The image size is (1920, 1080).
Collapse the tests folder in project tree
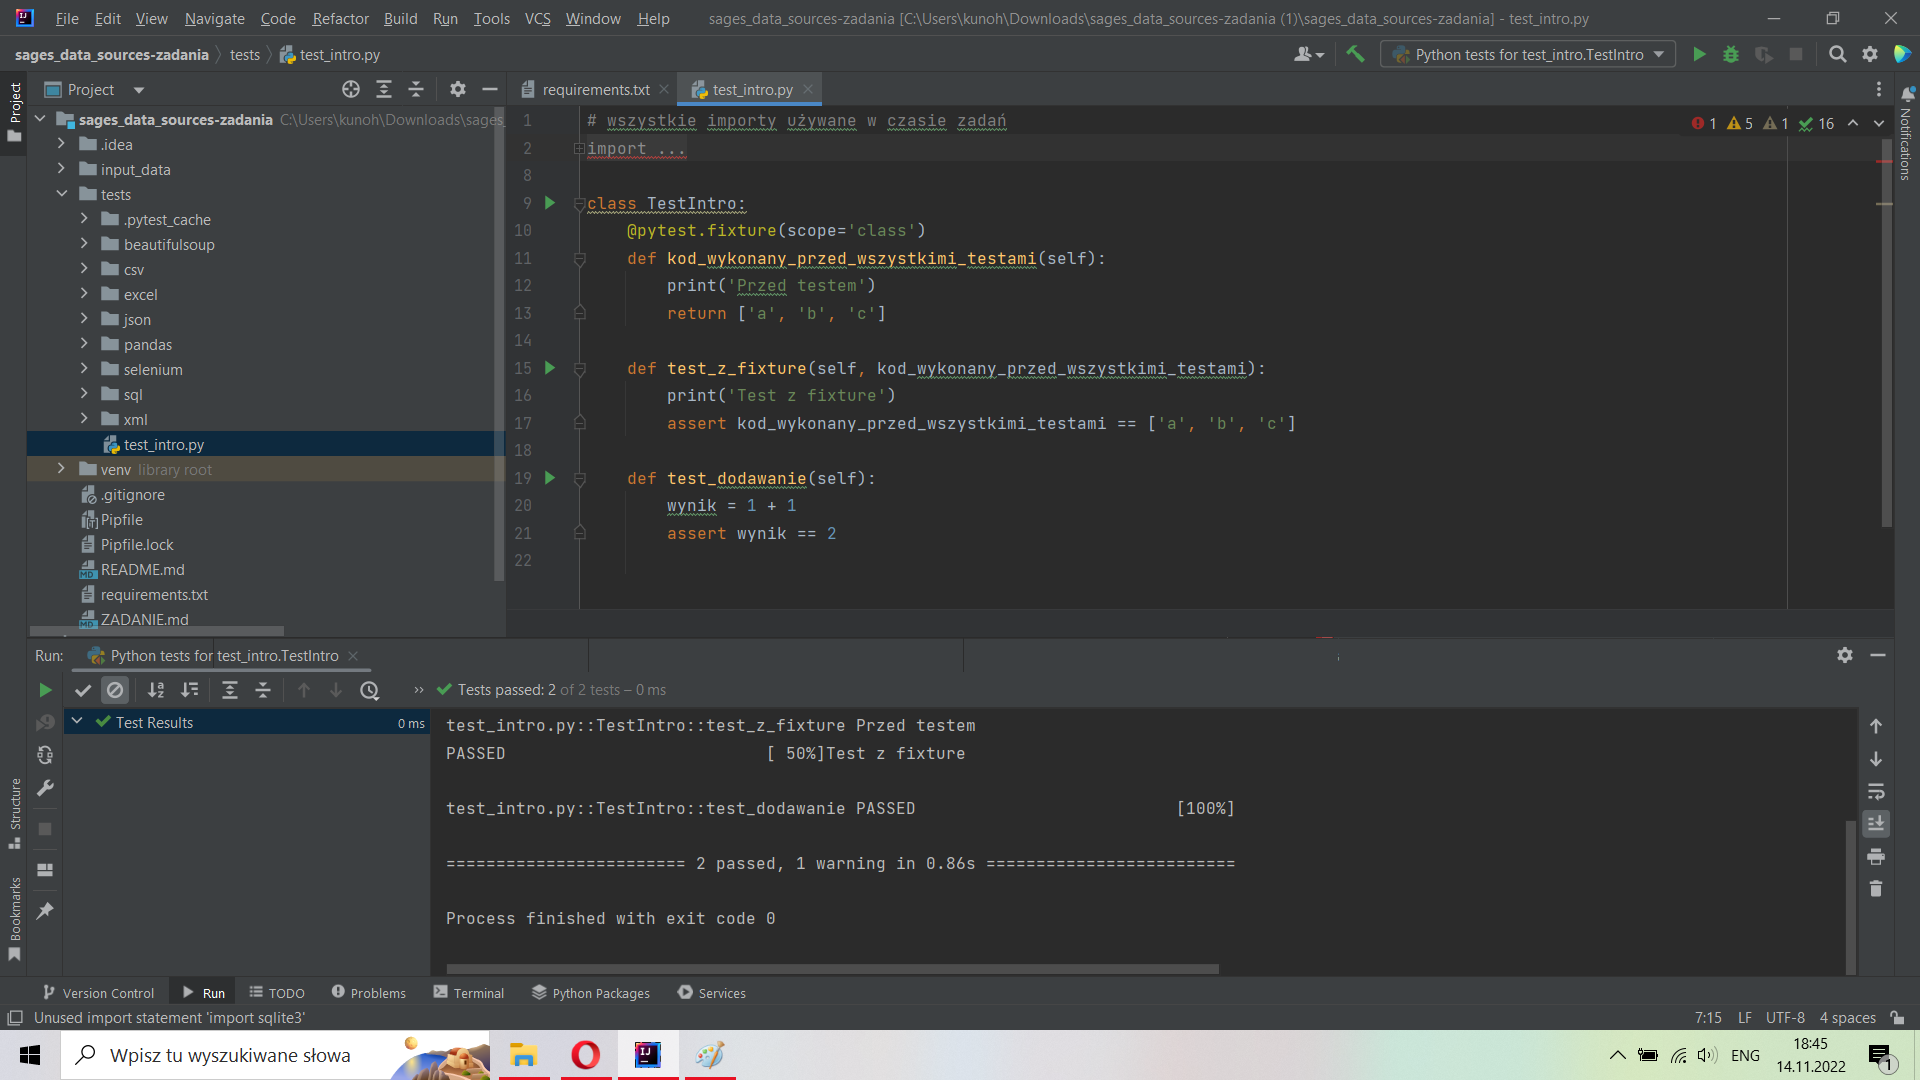coord(62,194)
